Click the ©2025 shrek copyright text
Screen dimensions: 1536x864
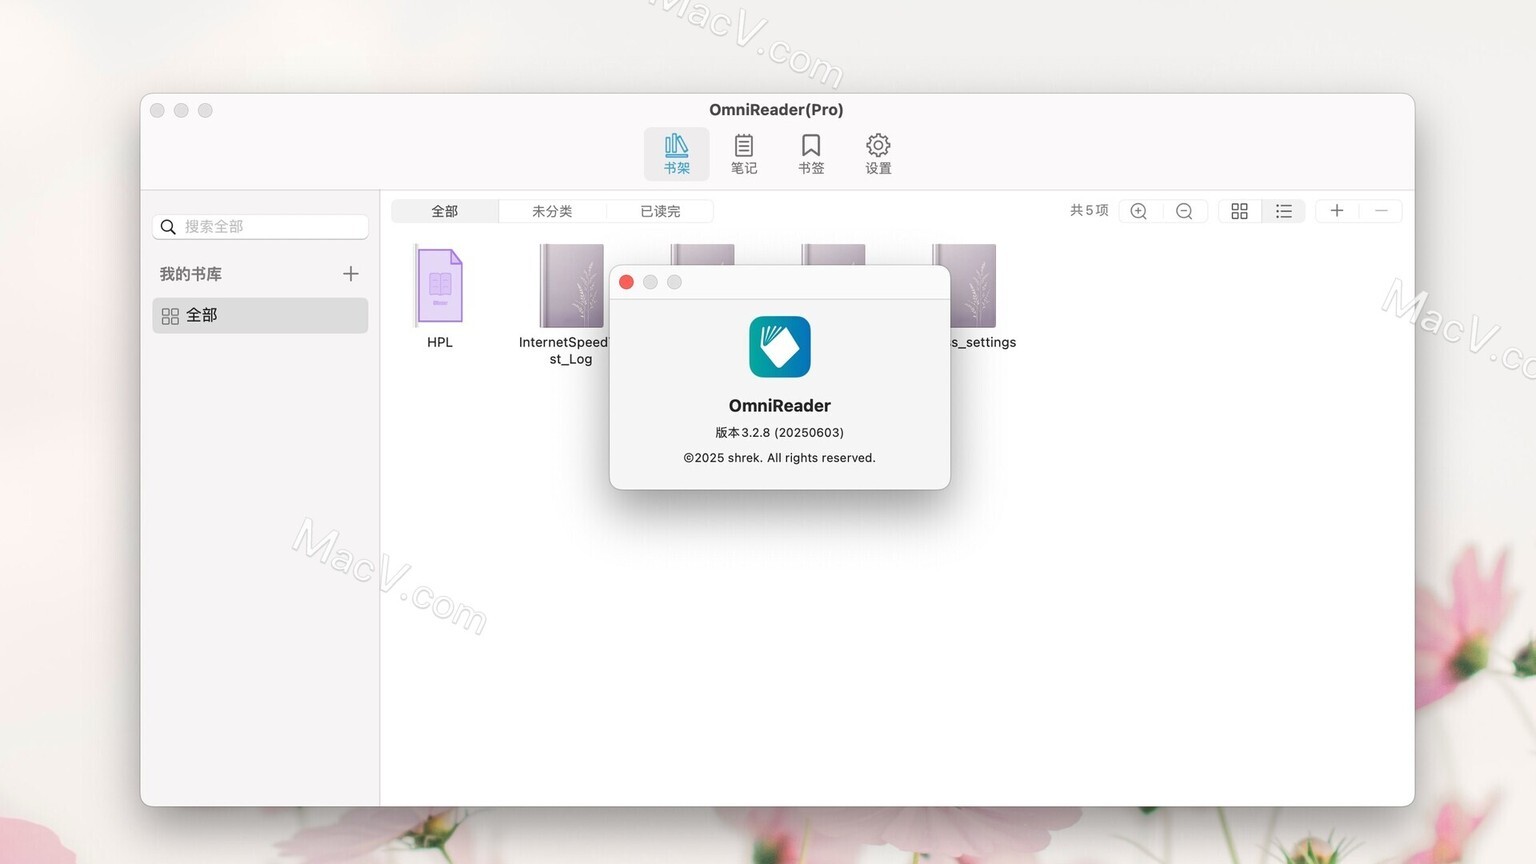coord(780,458)
